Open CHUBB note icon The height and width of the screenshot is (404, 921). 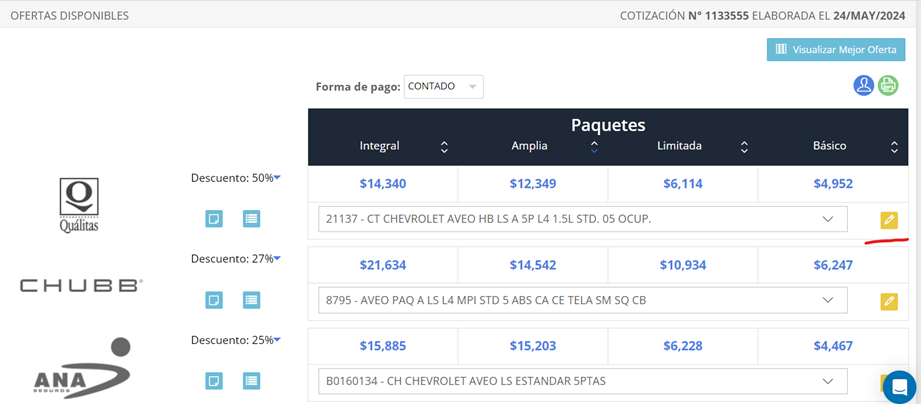click(x=214, y=300)
